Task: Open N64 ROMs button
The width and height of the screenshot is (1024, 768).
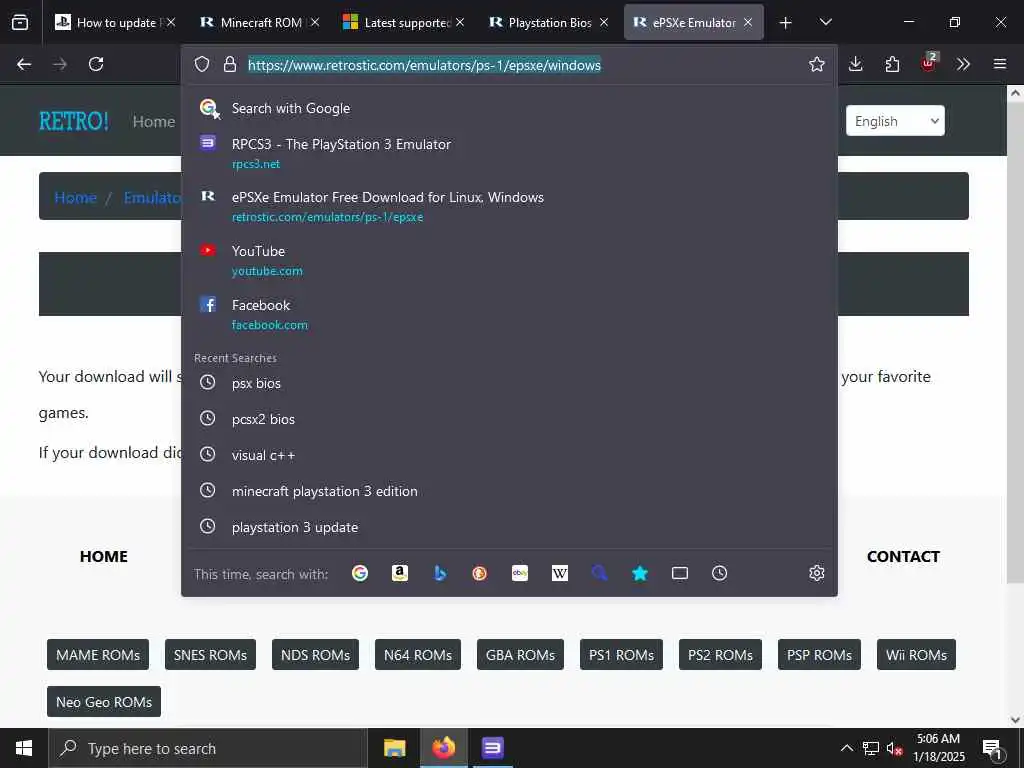Action: coord(418,655)
